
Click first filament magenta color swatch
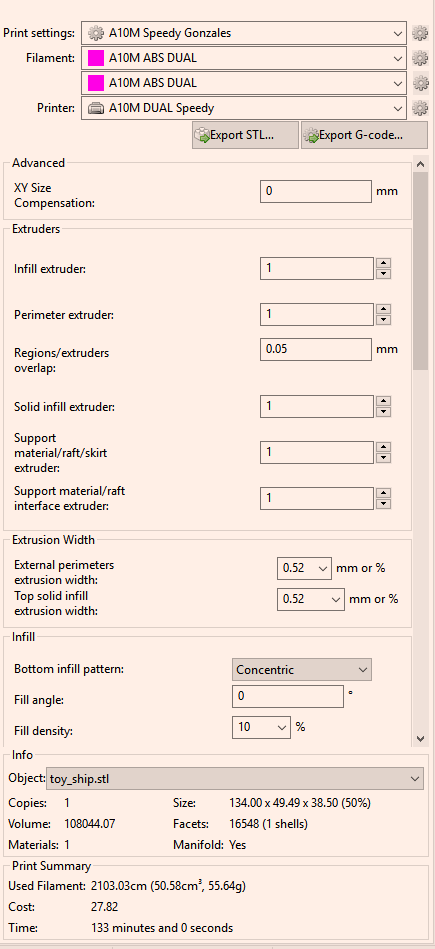tap(96, 58)
